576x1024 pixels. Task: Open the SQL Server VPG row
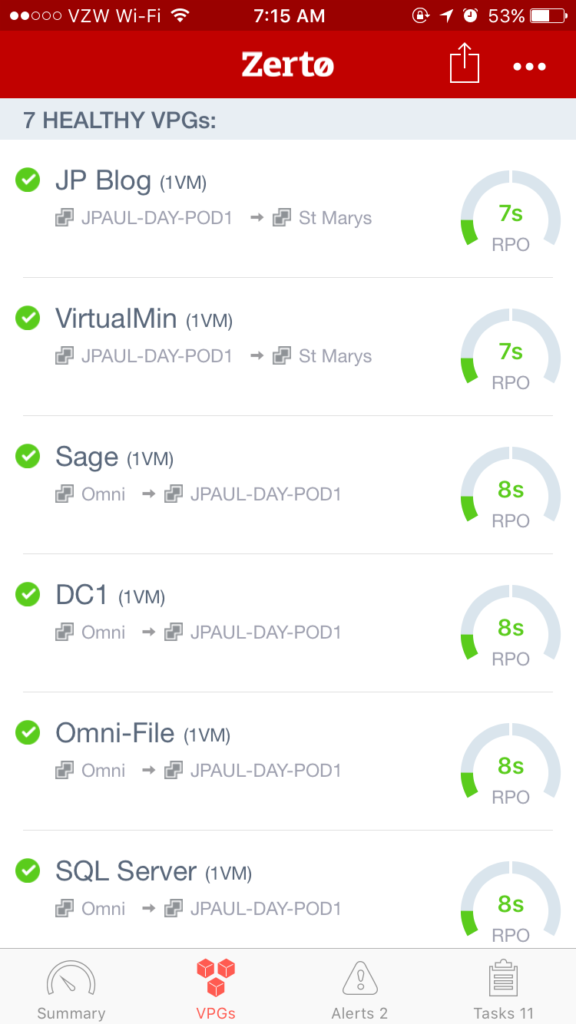pos(288,890)
